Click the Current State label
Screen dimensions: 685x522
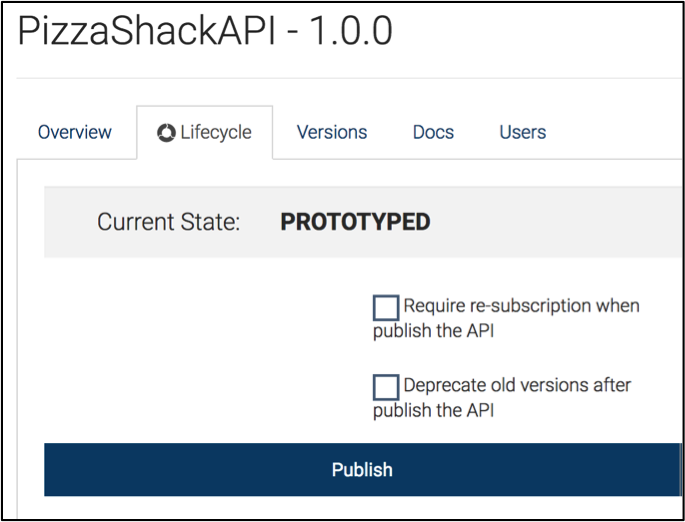tap(168, 222)
